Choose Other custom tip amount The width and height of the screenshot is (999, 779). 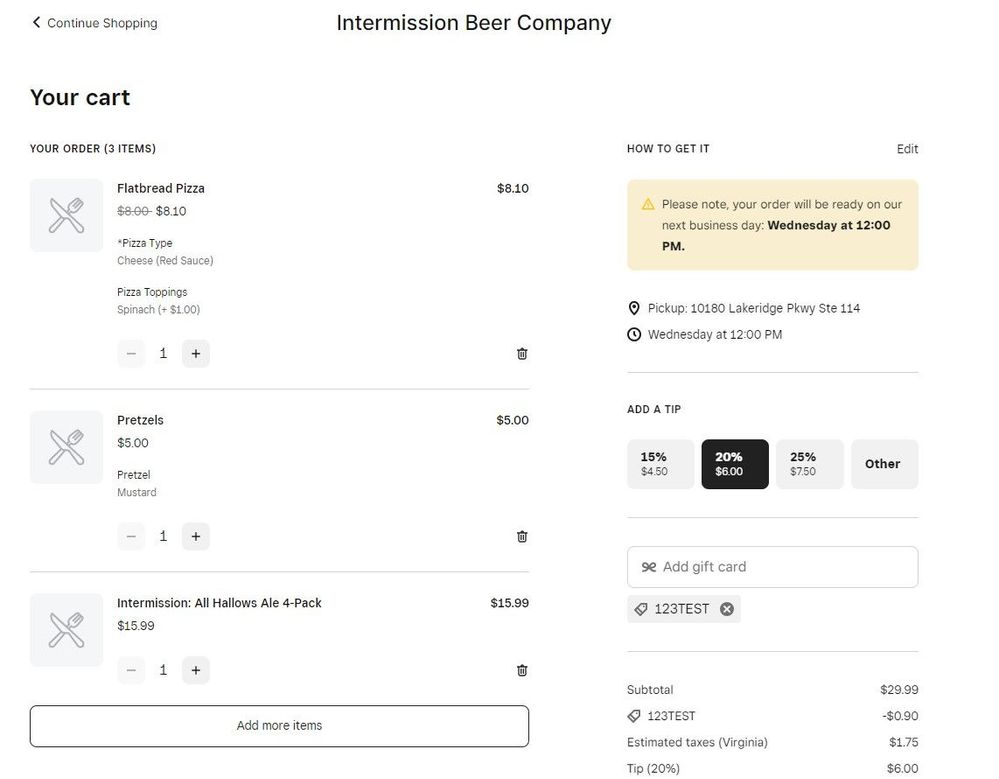tap(884, 464)
